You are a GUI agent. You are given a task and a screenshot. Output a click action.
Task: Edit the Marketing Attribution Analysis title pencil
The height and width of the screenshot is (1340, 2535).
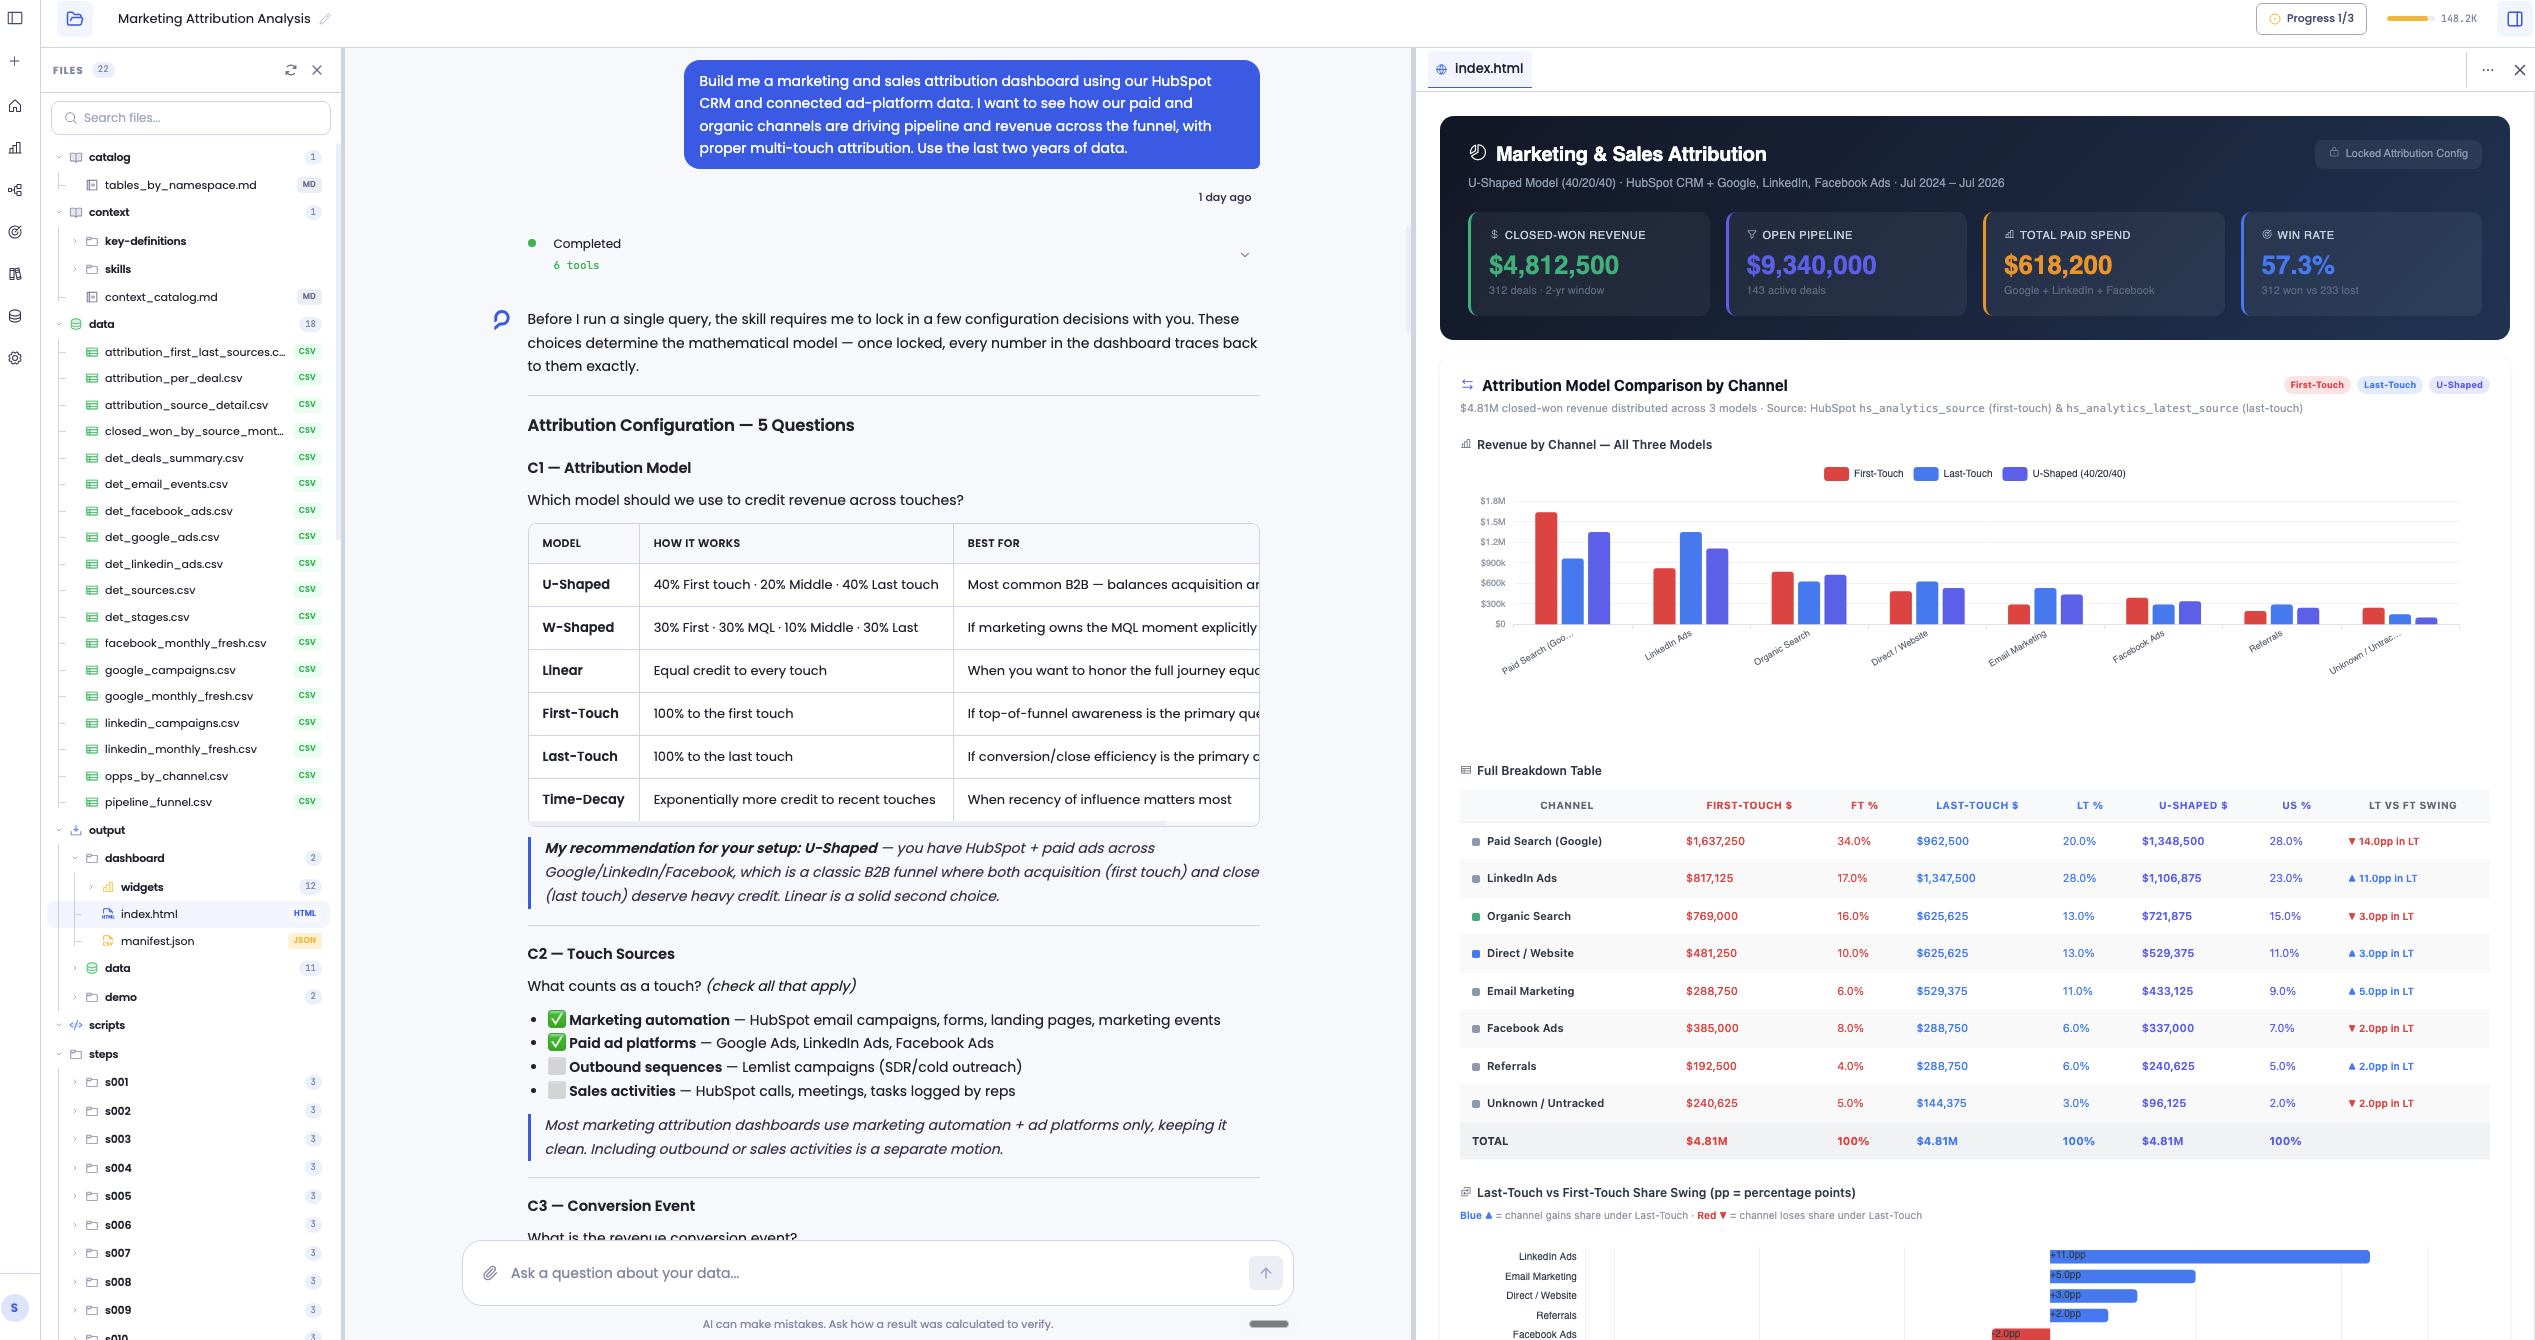coord(325,19)
